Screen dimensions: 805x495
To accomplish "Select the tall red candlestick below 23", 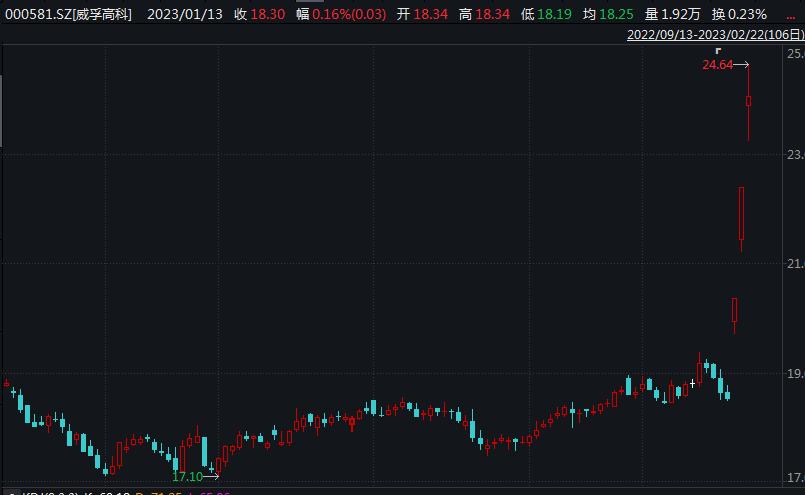I will click(x=742, y=214).
